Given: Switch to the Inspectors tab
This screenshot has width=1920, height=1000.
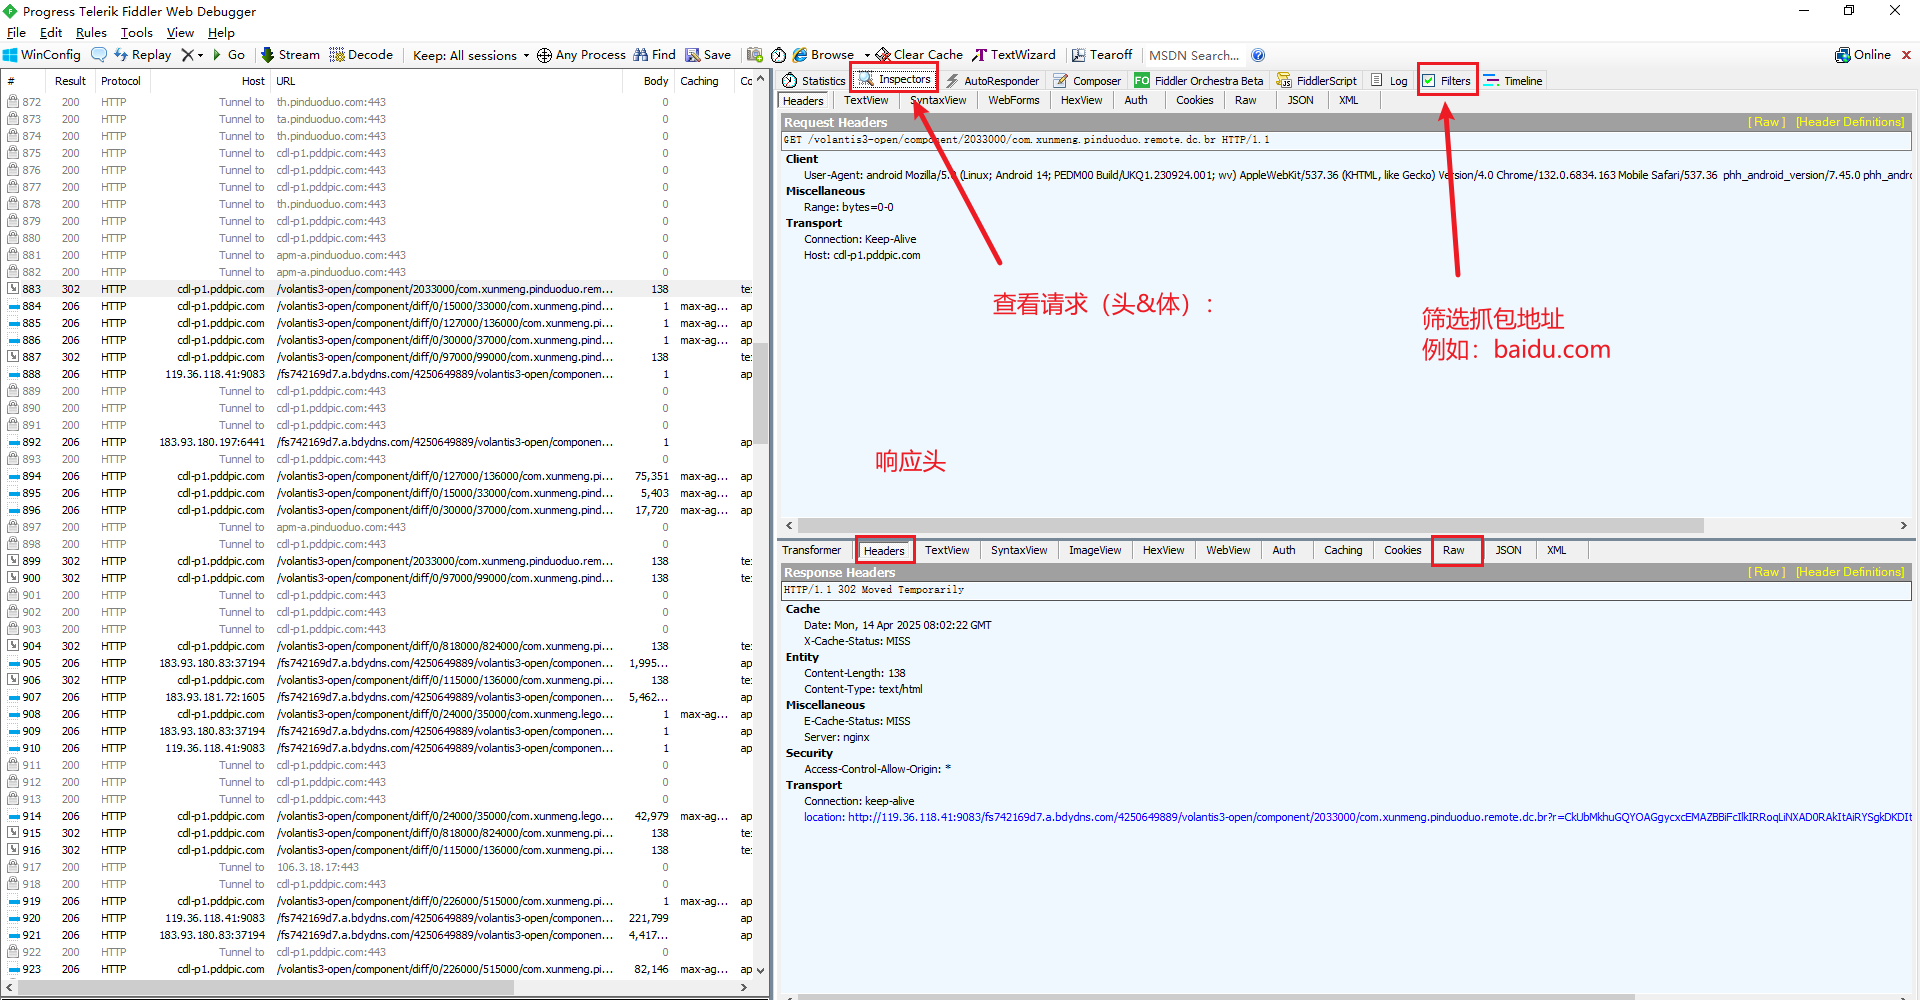Looking at the screenshot, I should point(894,80).
